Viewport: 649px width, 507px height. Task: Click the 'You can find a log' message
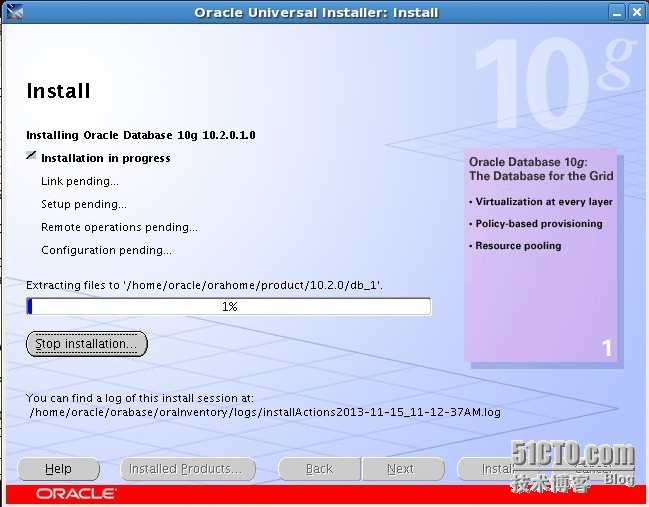coord(140,398)
